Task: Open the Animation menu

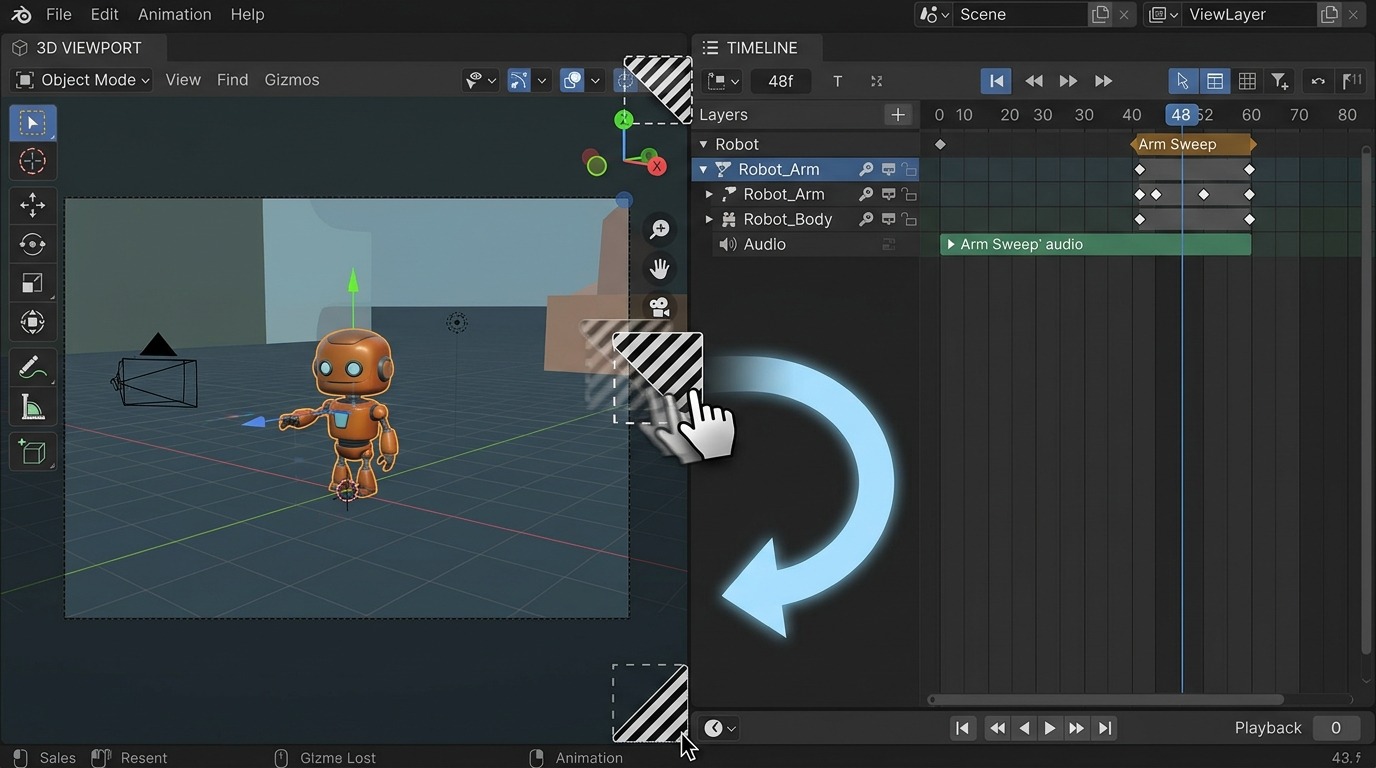Action: pyautogui.click(x=175, y=14)
